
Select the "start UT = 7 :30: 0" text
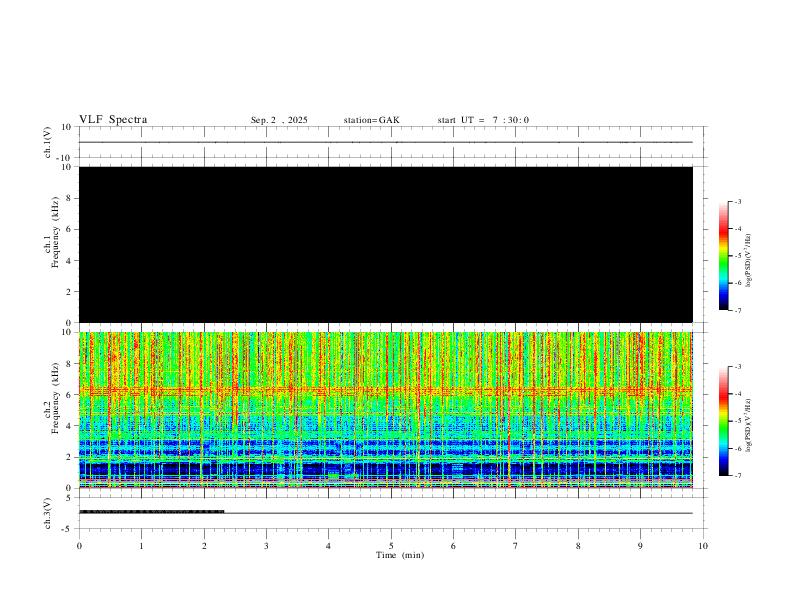pyautogui.click(x=483, y=120)
